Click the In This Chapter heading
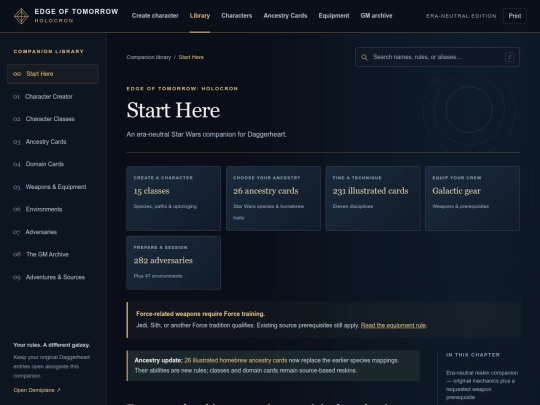 click(473, 355)
